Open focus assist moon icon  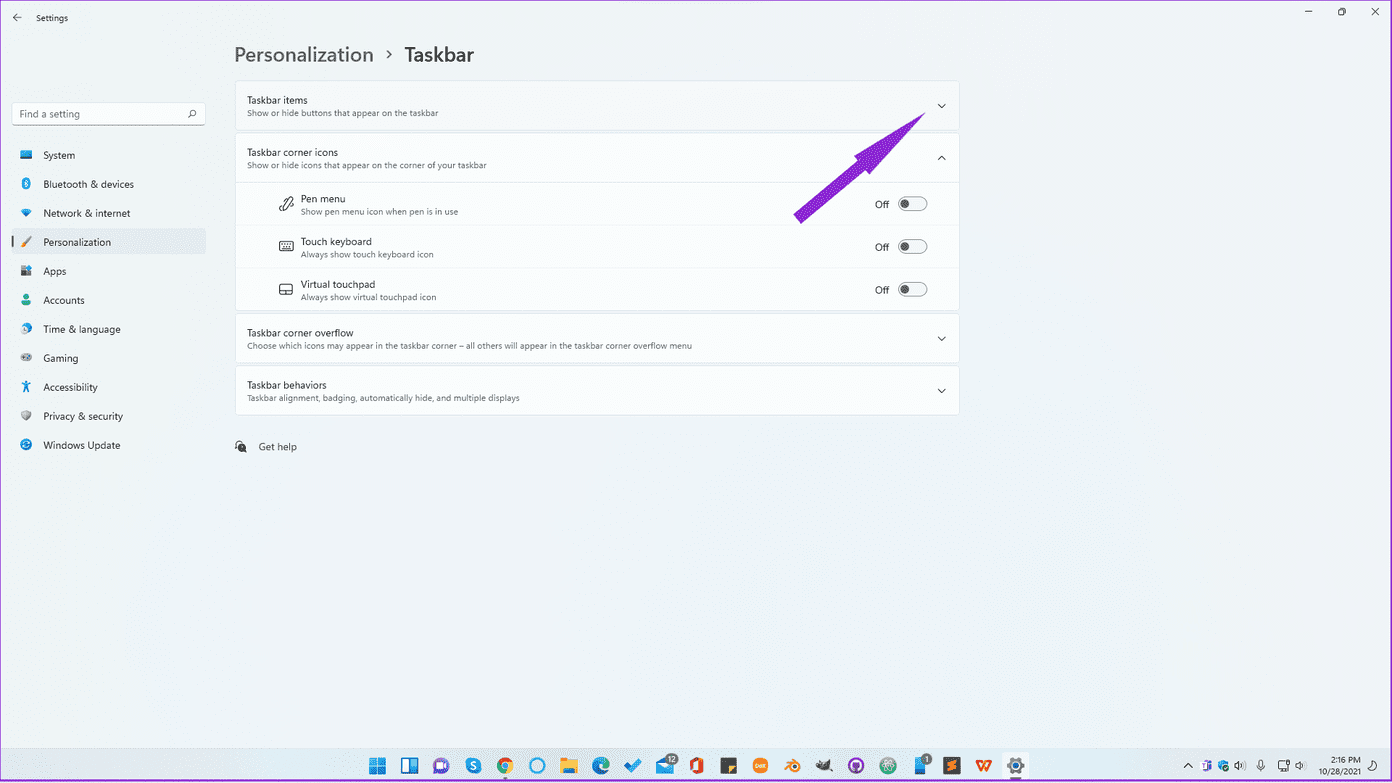[x=1373, y=766]
